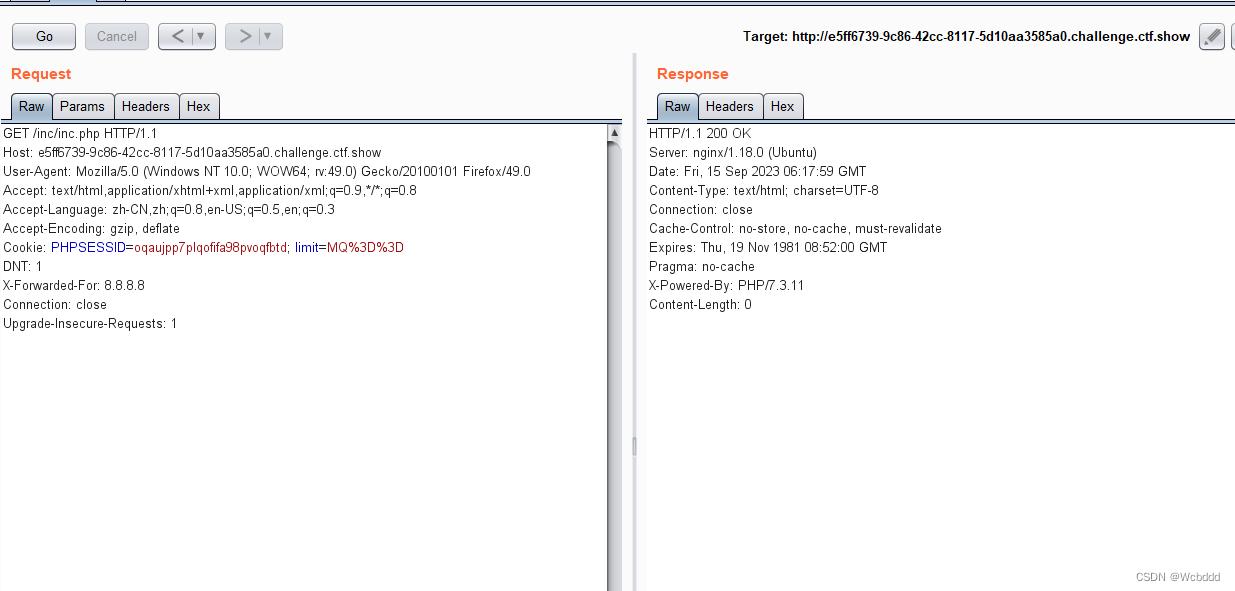
Task: Click the request scrollbar up arrow
Action: point(614,133)
